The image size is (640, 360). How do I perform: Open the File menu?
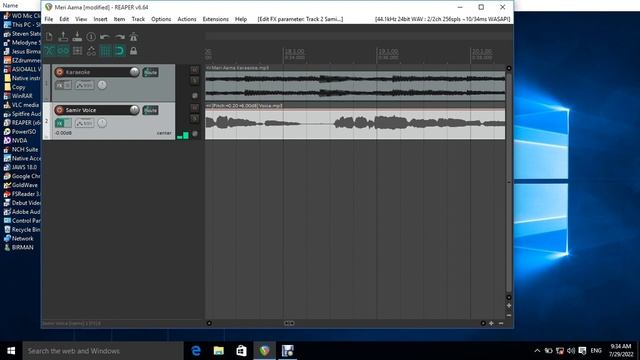click(49, 19)
